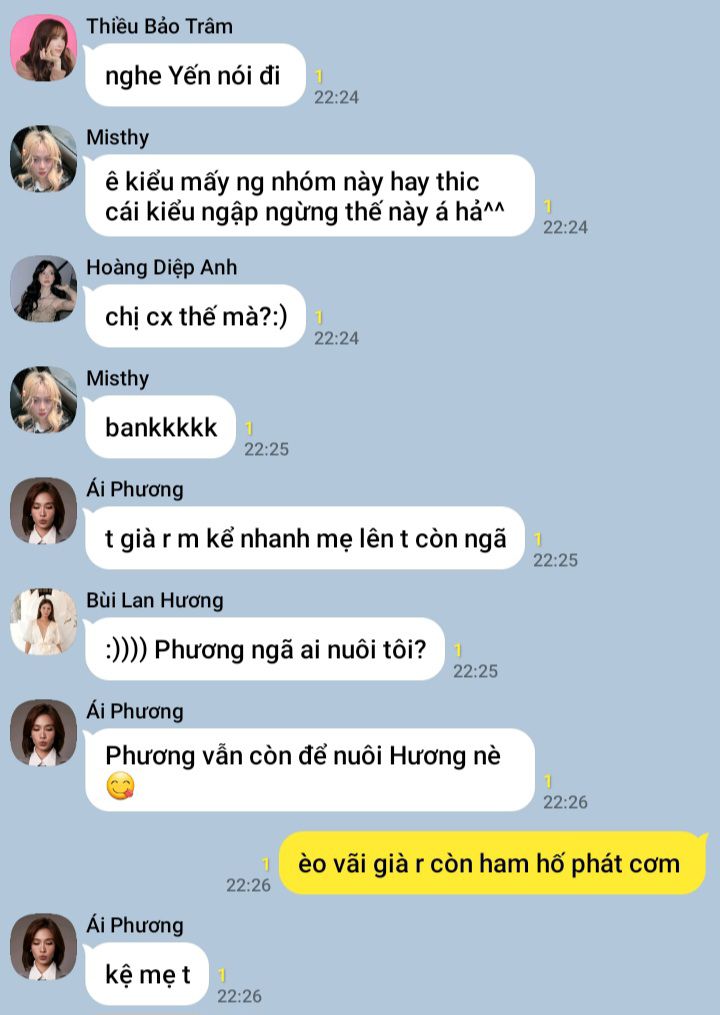Tap the 'nghe Yến nói đi' message
The height and width of the screenshot is (1015, 720).
(x=195, y=76)
